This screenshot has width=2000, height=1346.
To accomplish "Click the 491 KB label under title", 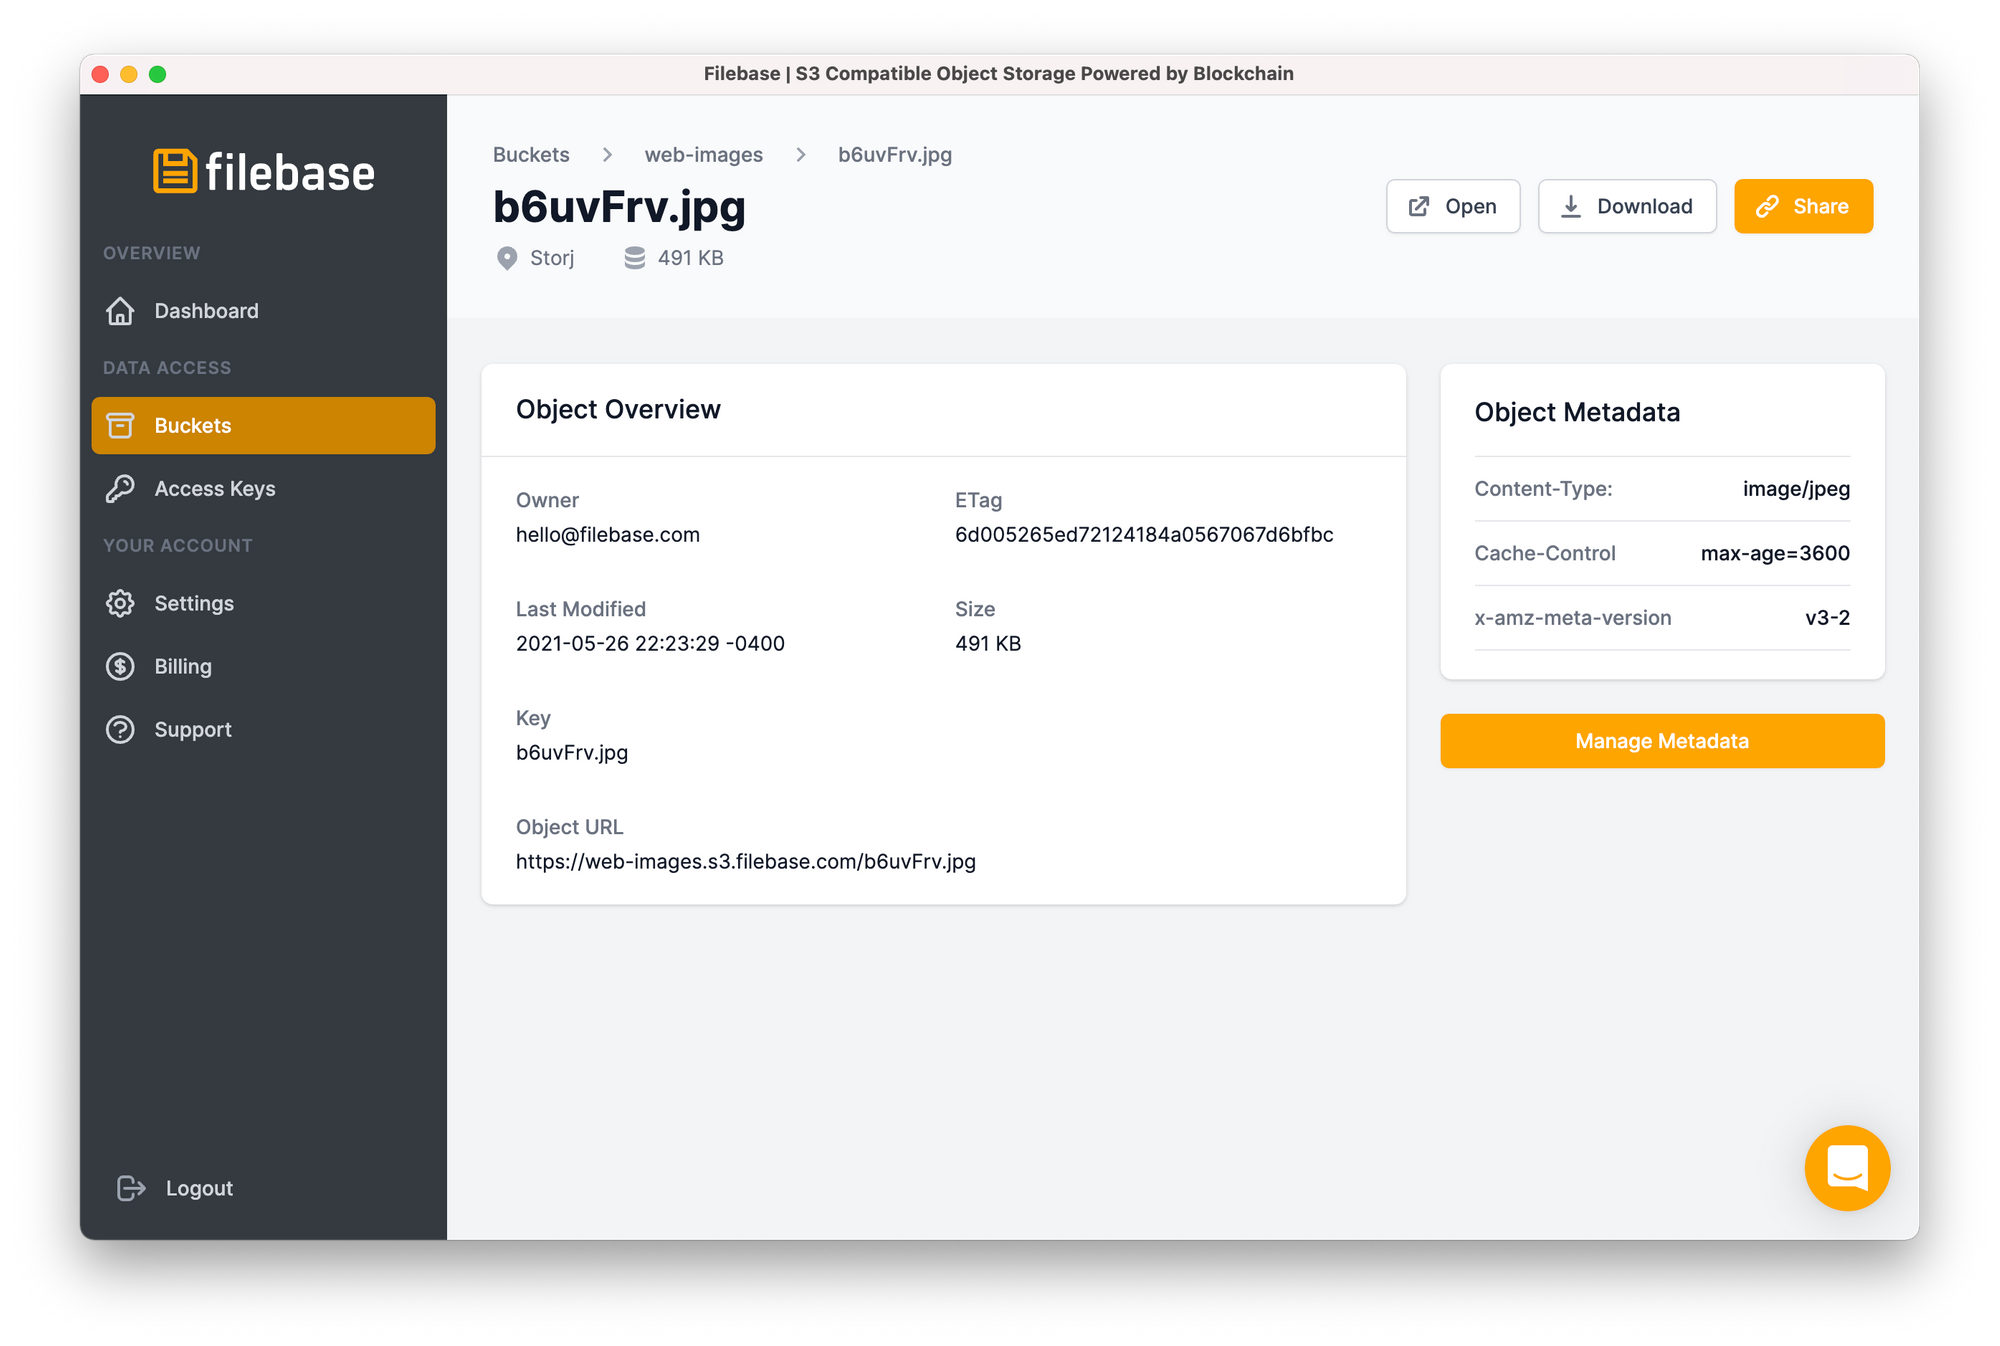I will (x=691, y=258).
